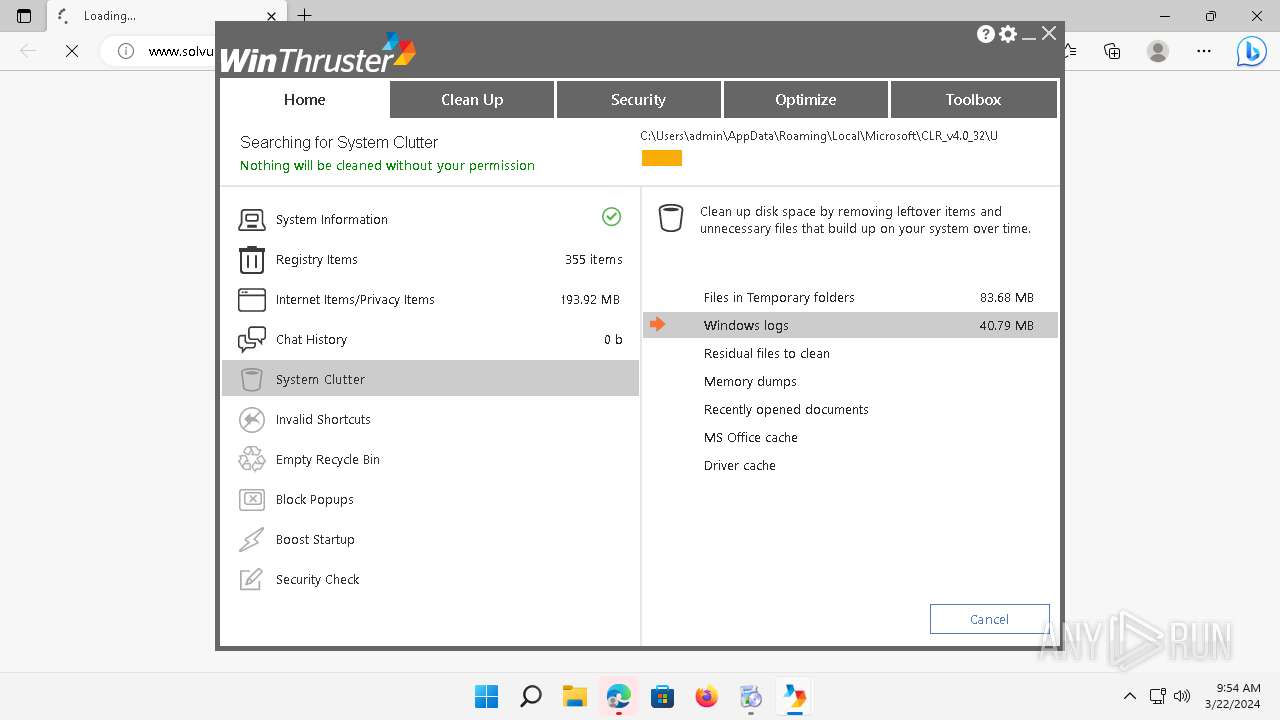Select Recently opened documents entry
The height and width of the screenshot is (720, 1280).
coord(850,409)
